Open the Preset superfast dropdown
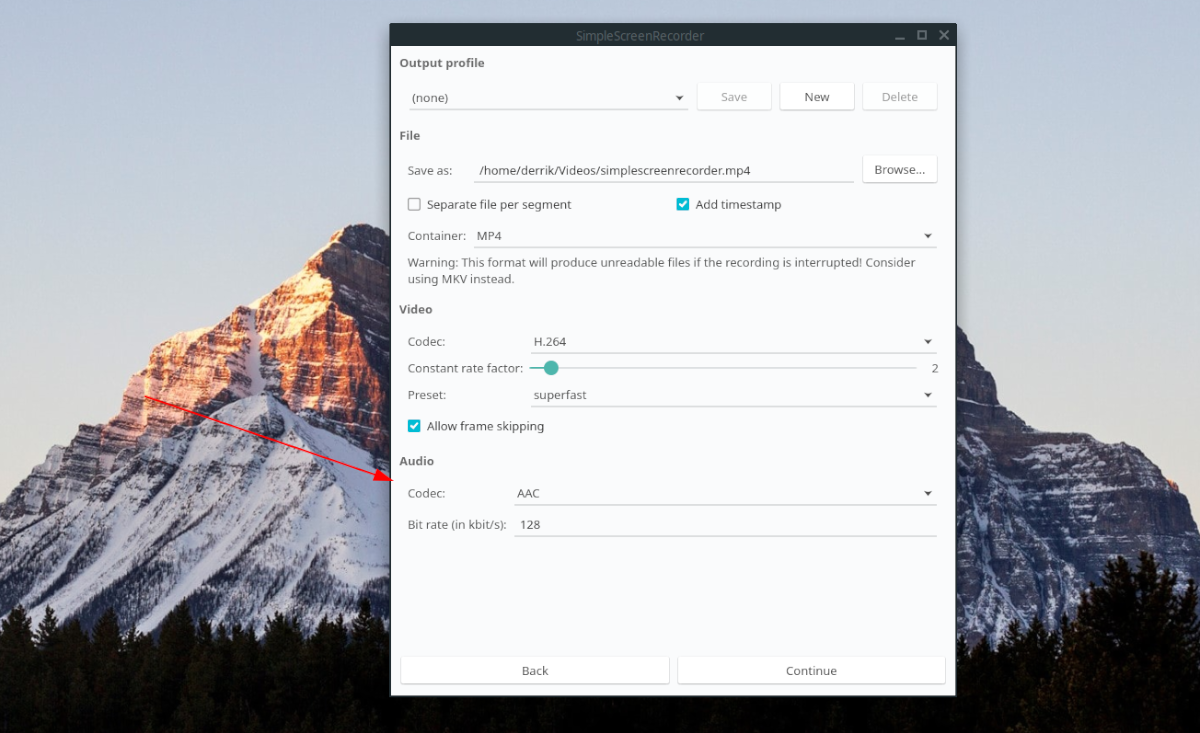Screen dimensions: 1200x733 [733, 395]
